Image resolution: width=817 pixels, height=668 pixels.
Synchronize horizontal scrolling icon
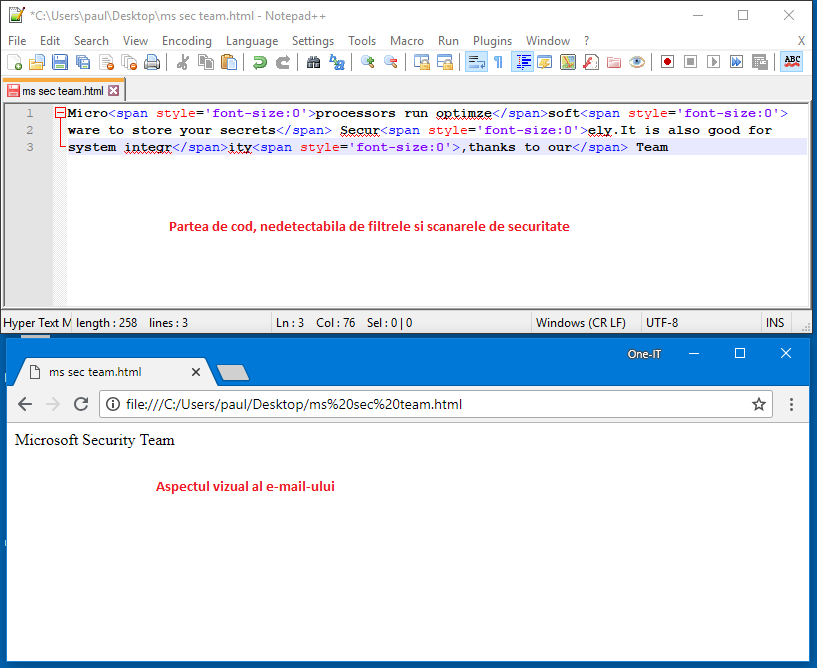point(444,63)
